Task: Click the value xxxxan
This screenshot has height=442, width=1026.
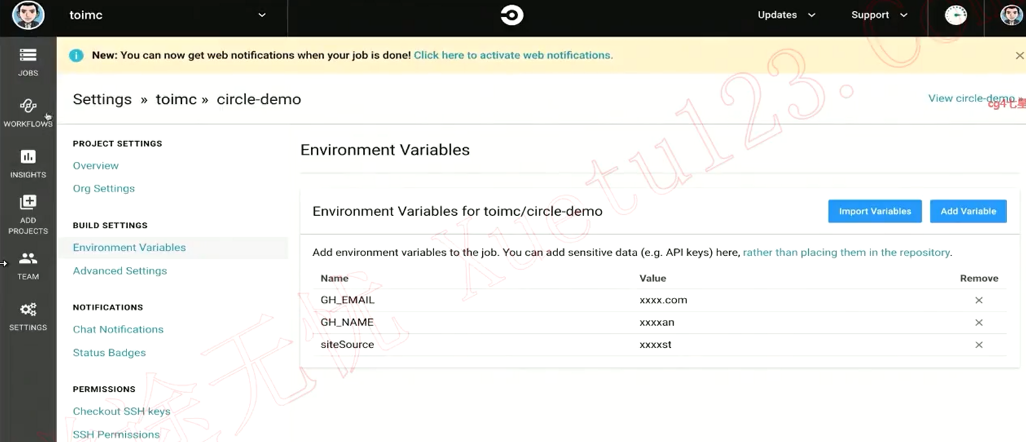Action: coord(657,322)
